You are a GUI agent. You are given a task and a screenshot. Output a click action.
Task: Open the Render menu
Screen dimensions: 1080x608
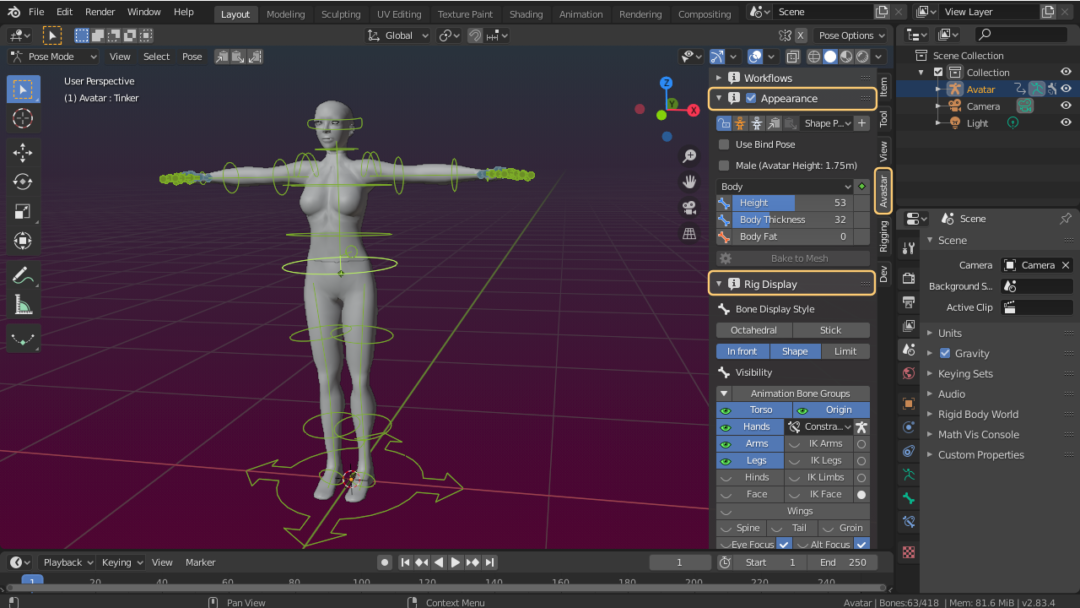coord(100,12)
